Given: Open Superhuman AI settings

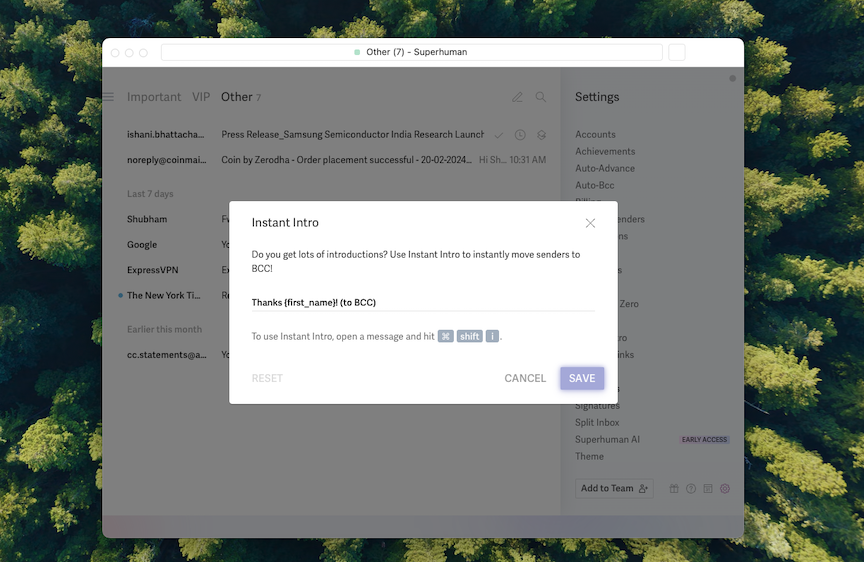Looking at the screenshot, I should 607,440.
